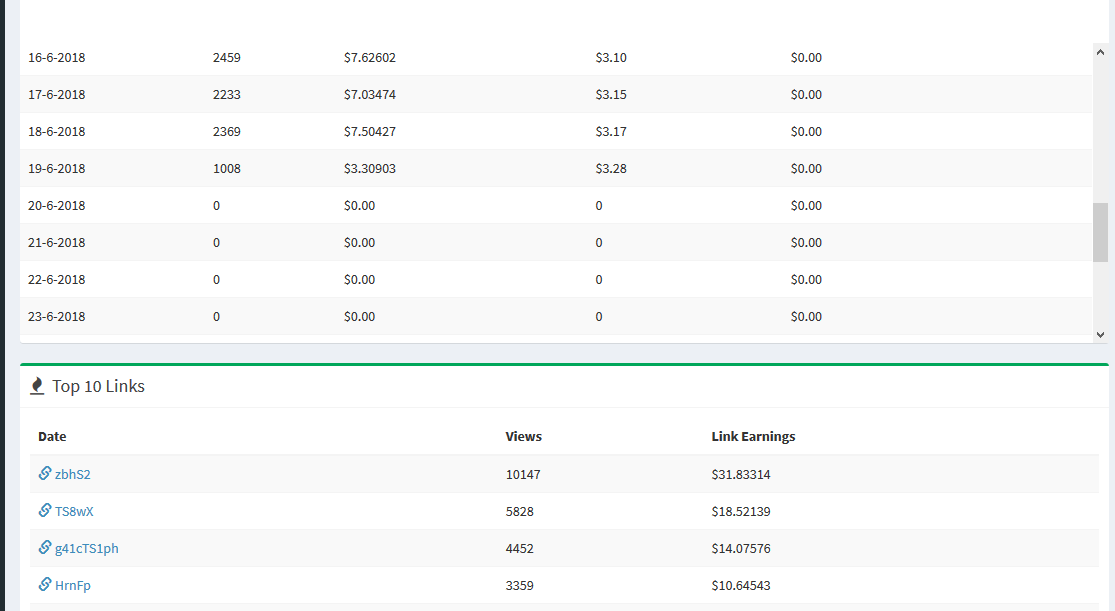Viewport: 1115px width, 611px height.
Task: Open the zbhS2 link
Action: coord(72,475)
